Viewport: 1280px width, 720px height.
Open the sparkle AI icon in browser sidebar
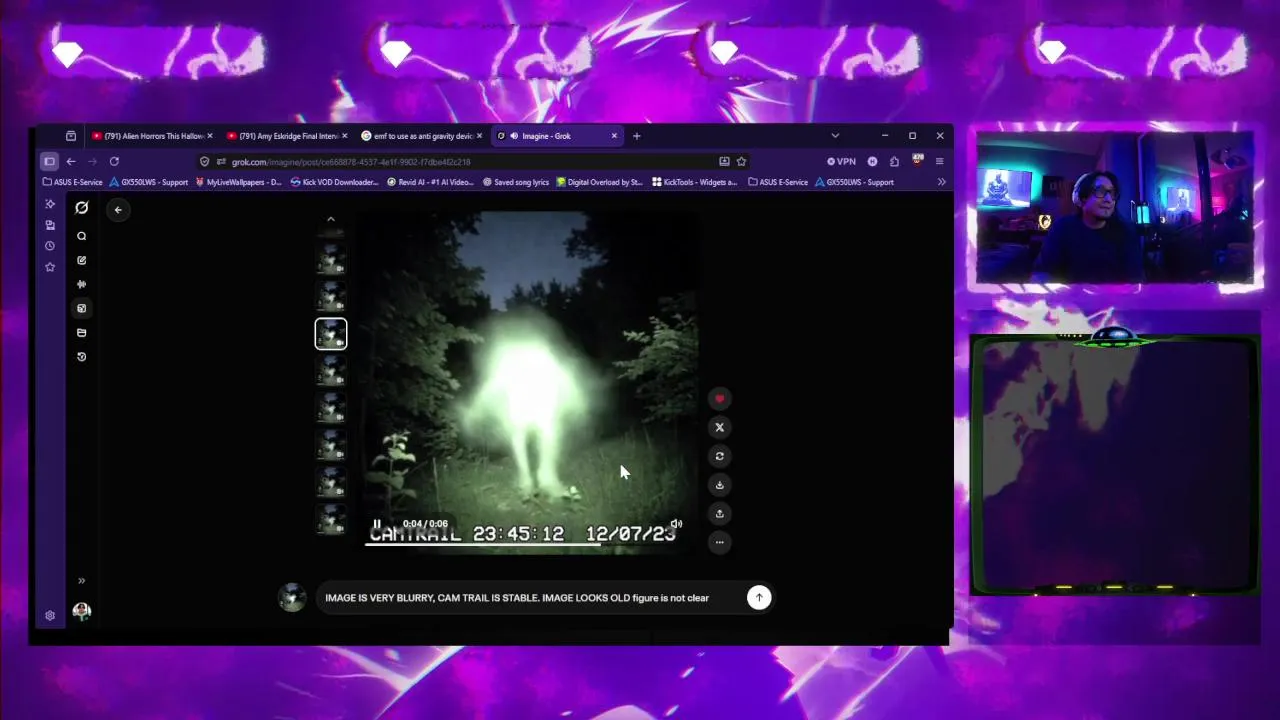click(x=50, y=204)
